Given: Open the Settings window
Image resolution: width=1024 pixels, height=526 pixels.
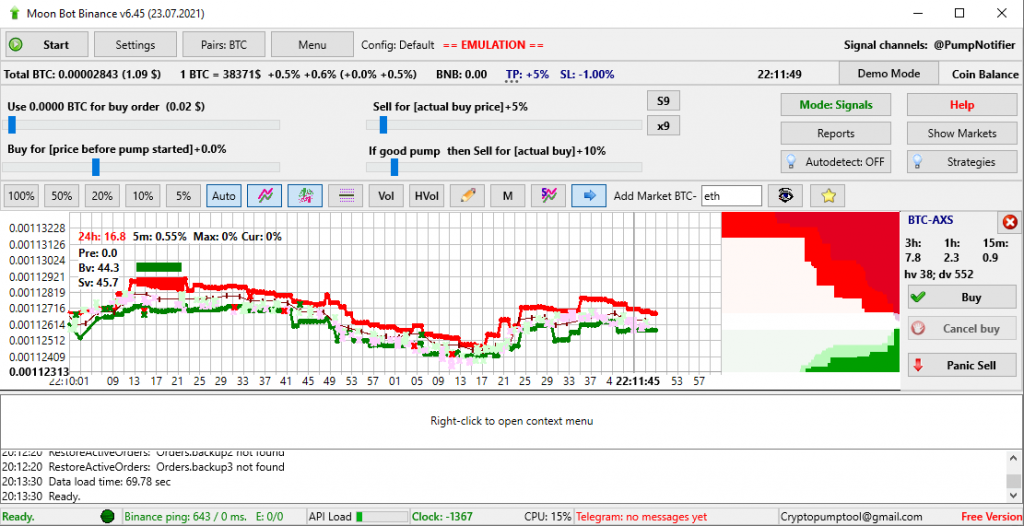Looking at the screenshot, I should coord(135,45).
